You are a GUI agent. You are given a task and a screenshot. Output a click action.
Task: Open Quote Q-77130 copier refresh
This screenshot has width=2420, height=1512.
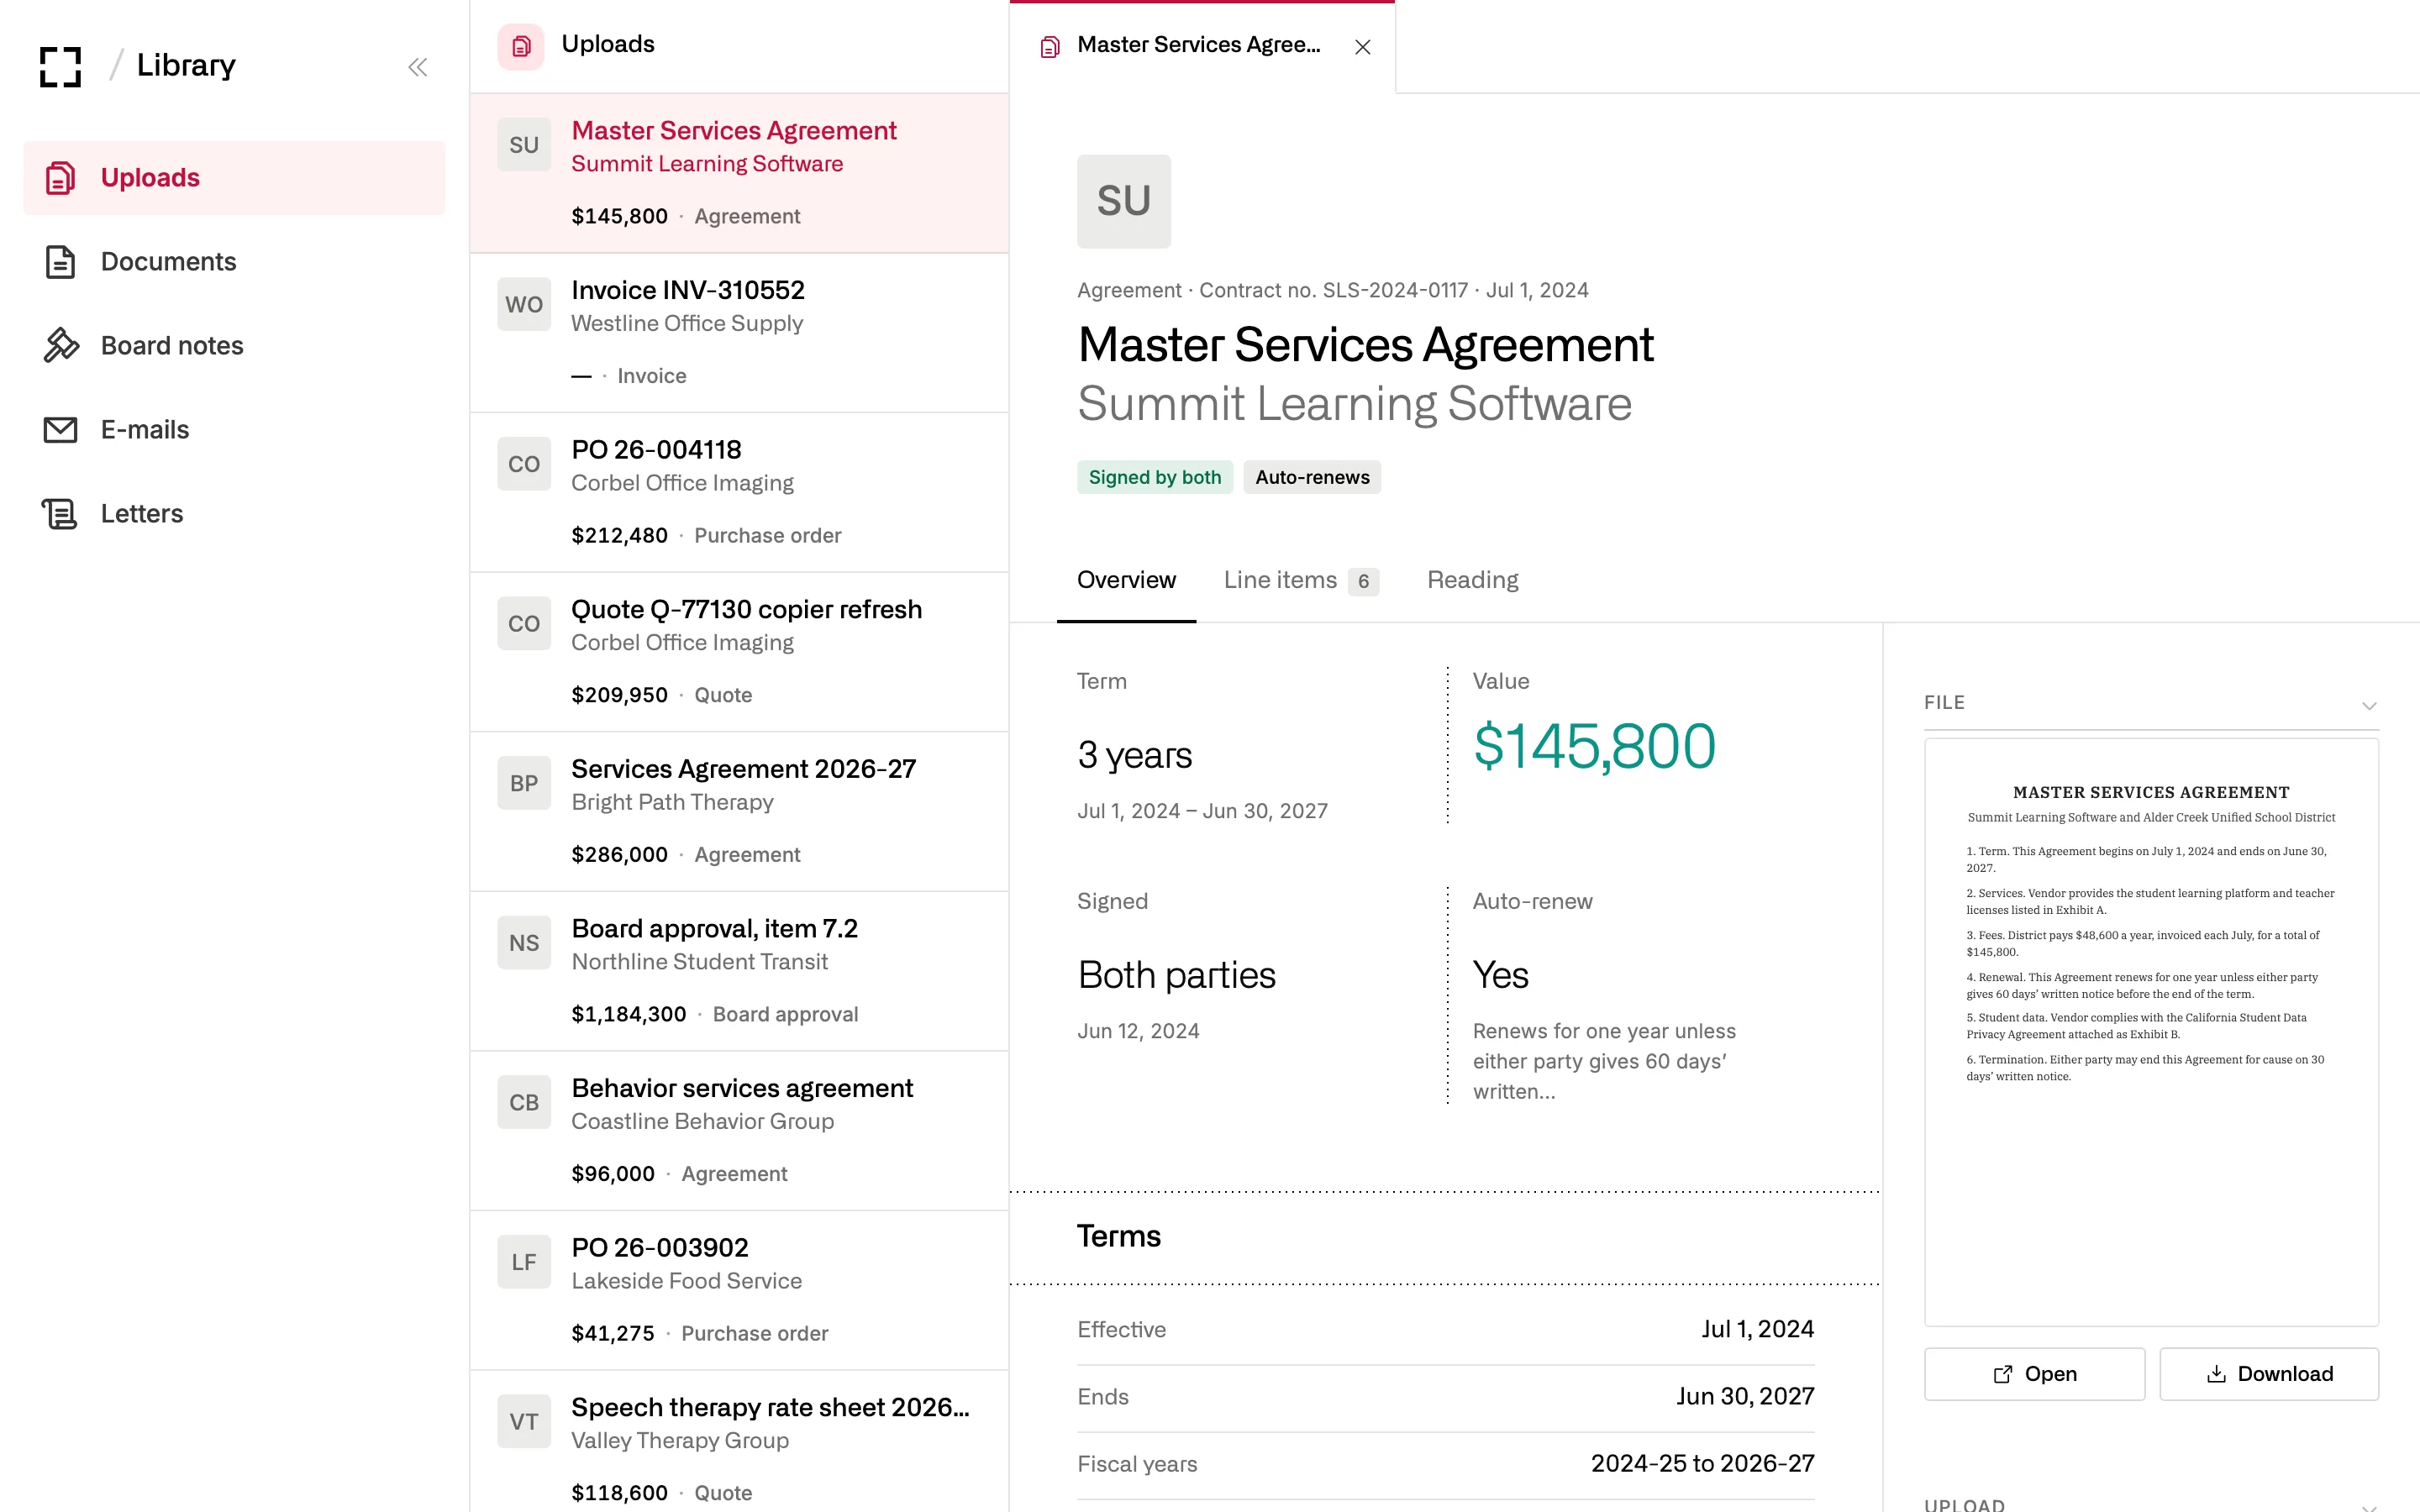coord(739,652)
